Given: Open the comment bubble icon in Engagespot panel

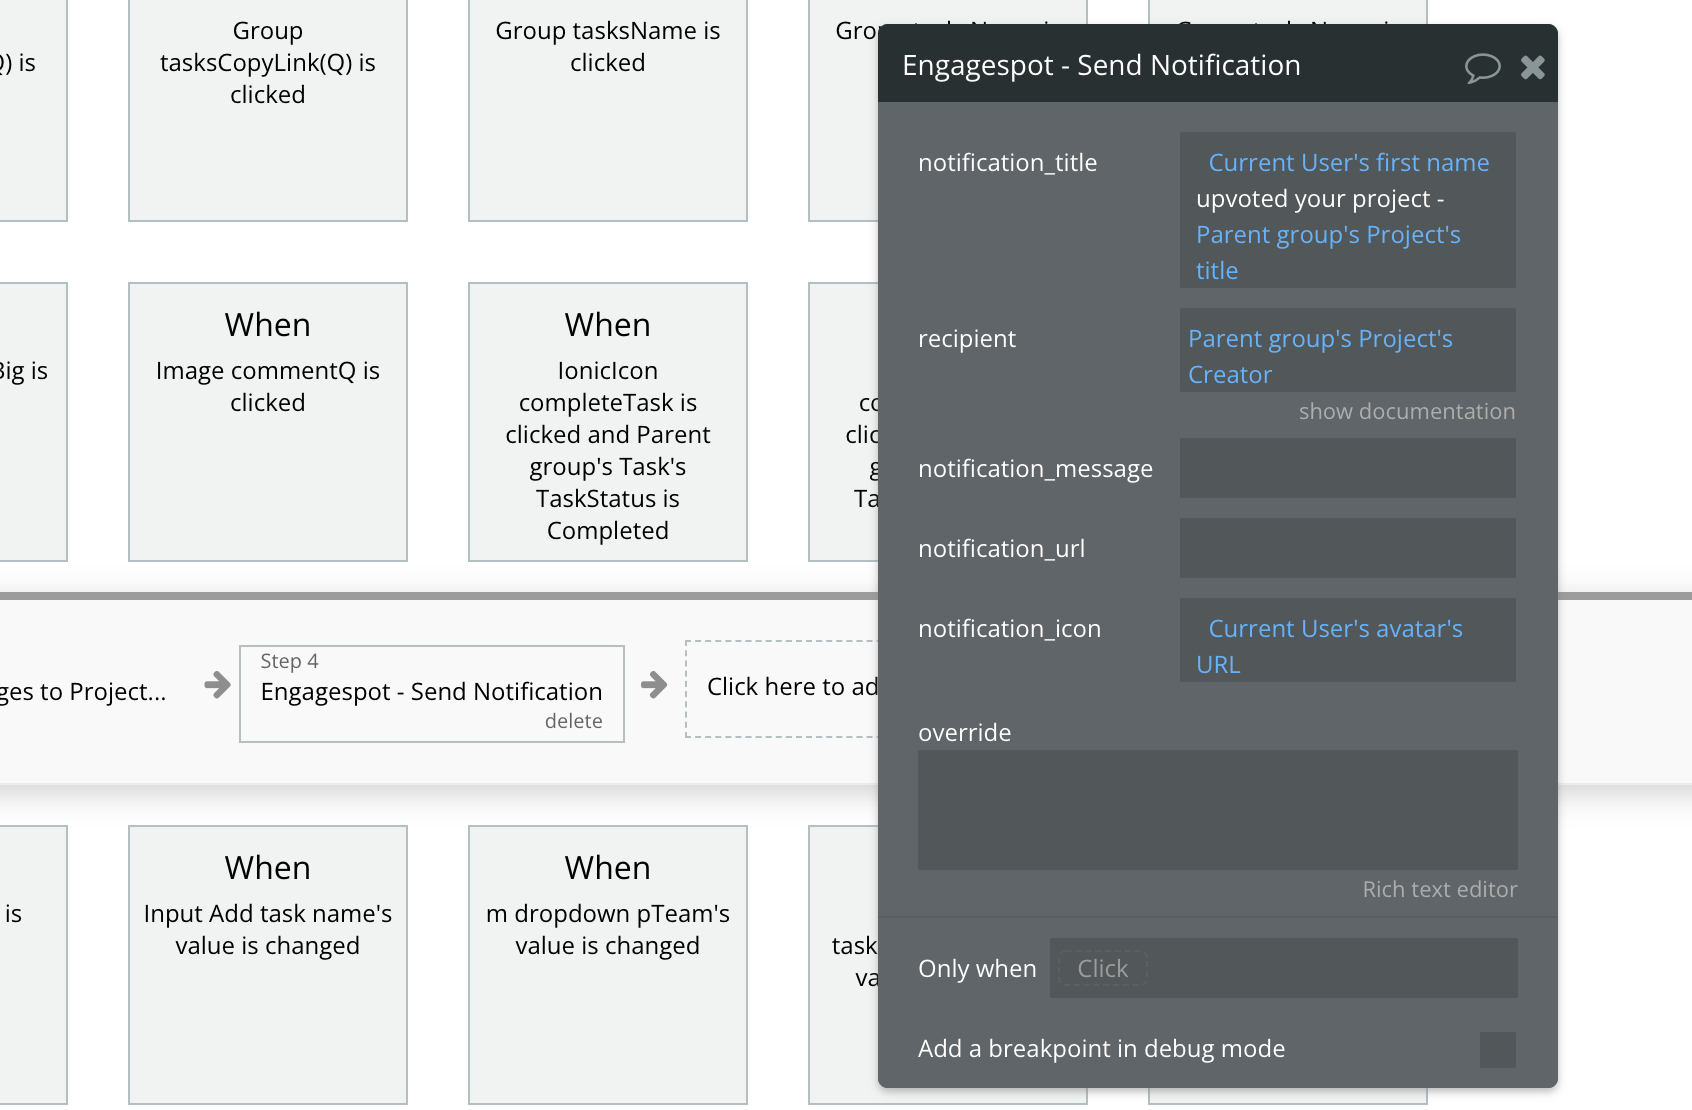Looking at the screenshot, I should pyautogui.click(x=1482, y=68).
